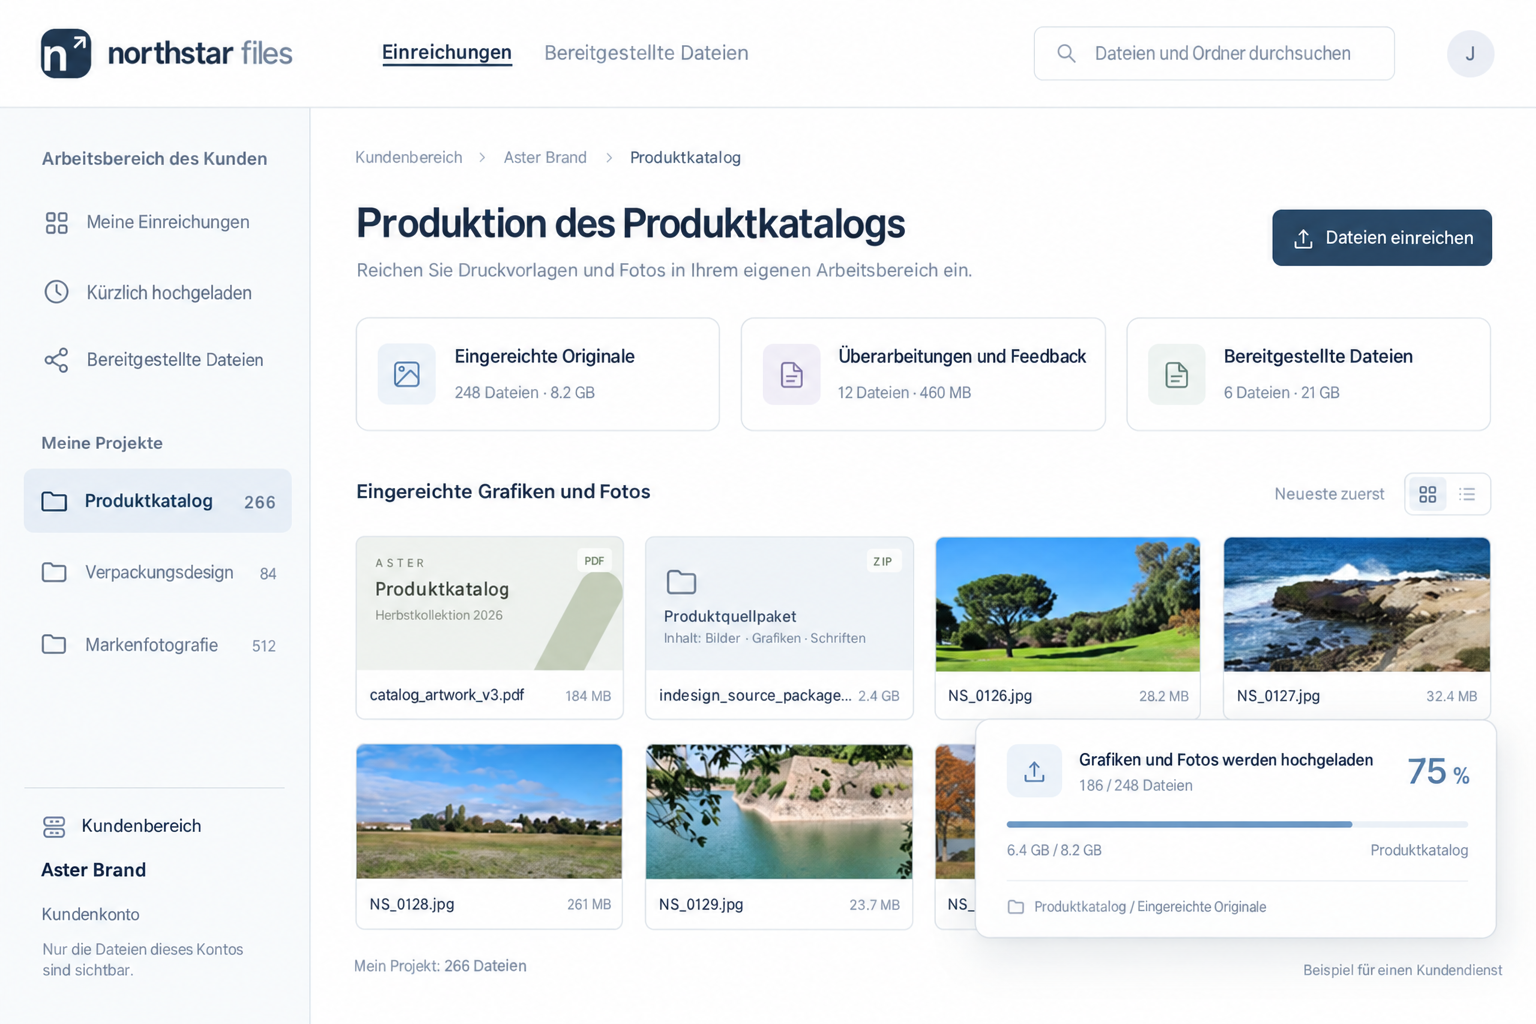Click the Dateien einreichen button
1536x1024 pixels.
point(1382,238)
